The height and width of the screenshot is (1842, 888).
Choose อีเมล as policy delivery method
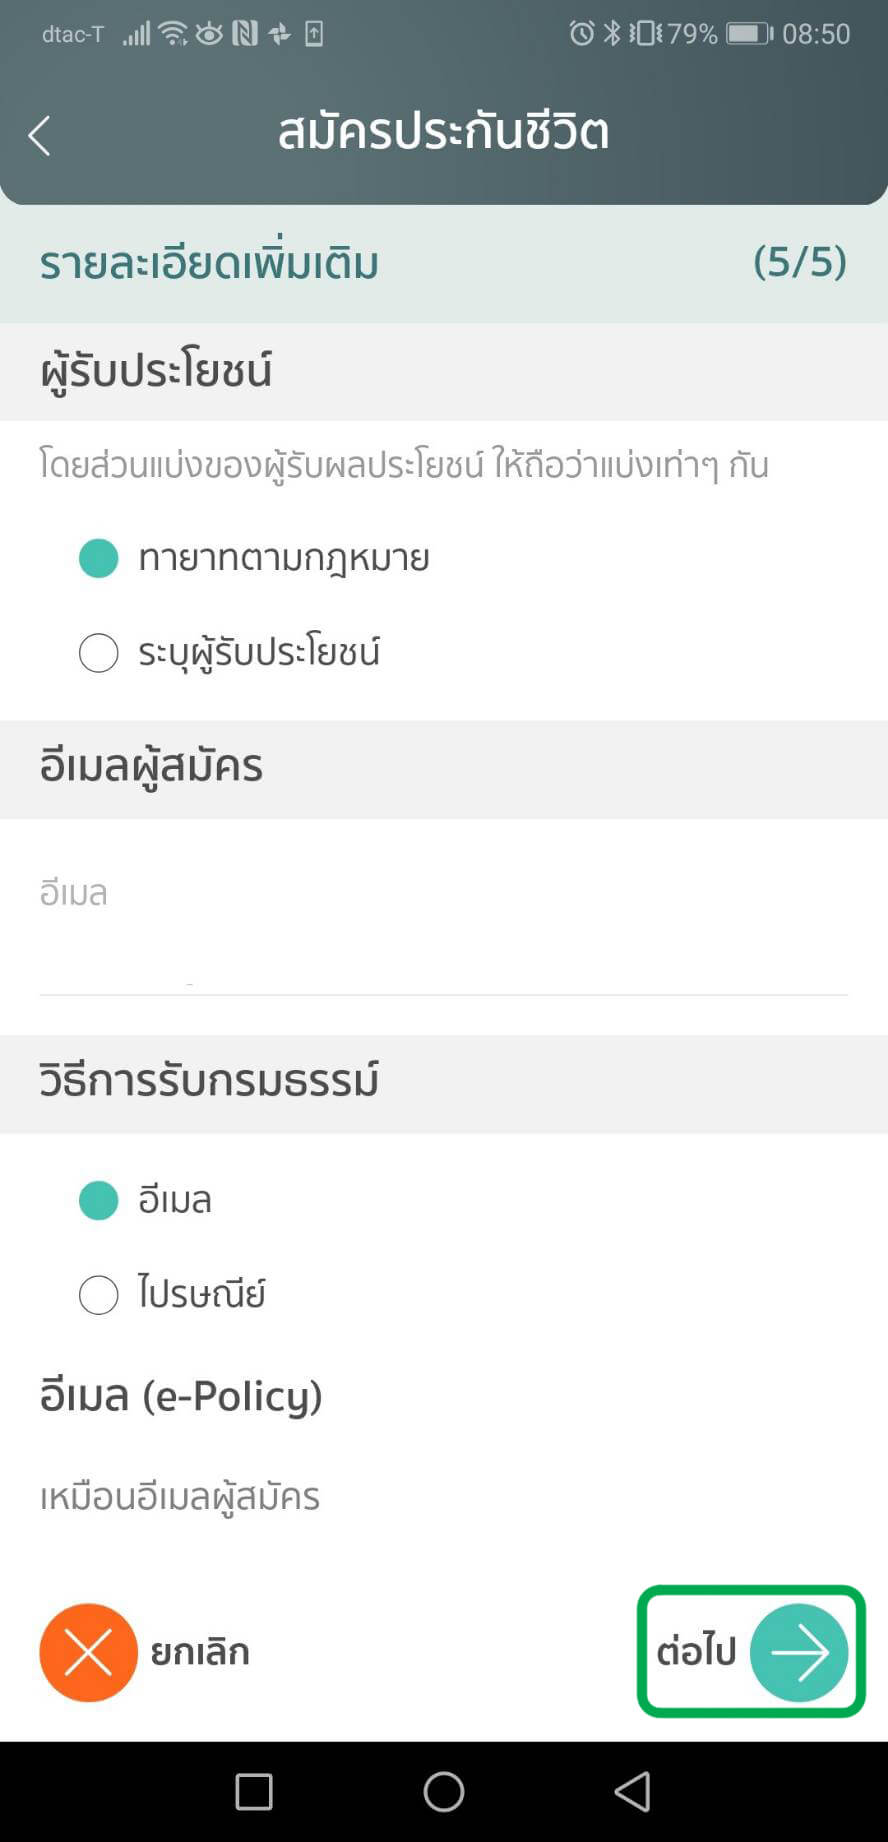pos(99,1200)
